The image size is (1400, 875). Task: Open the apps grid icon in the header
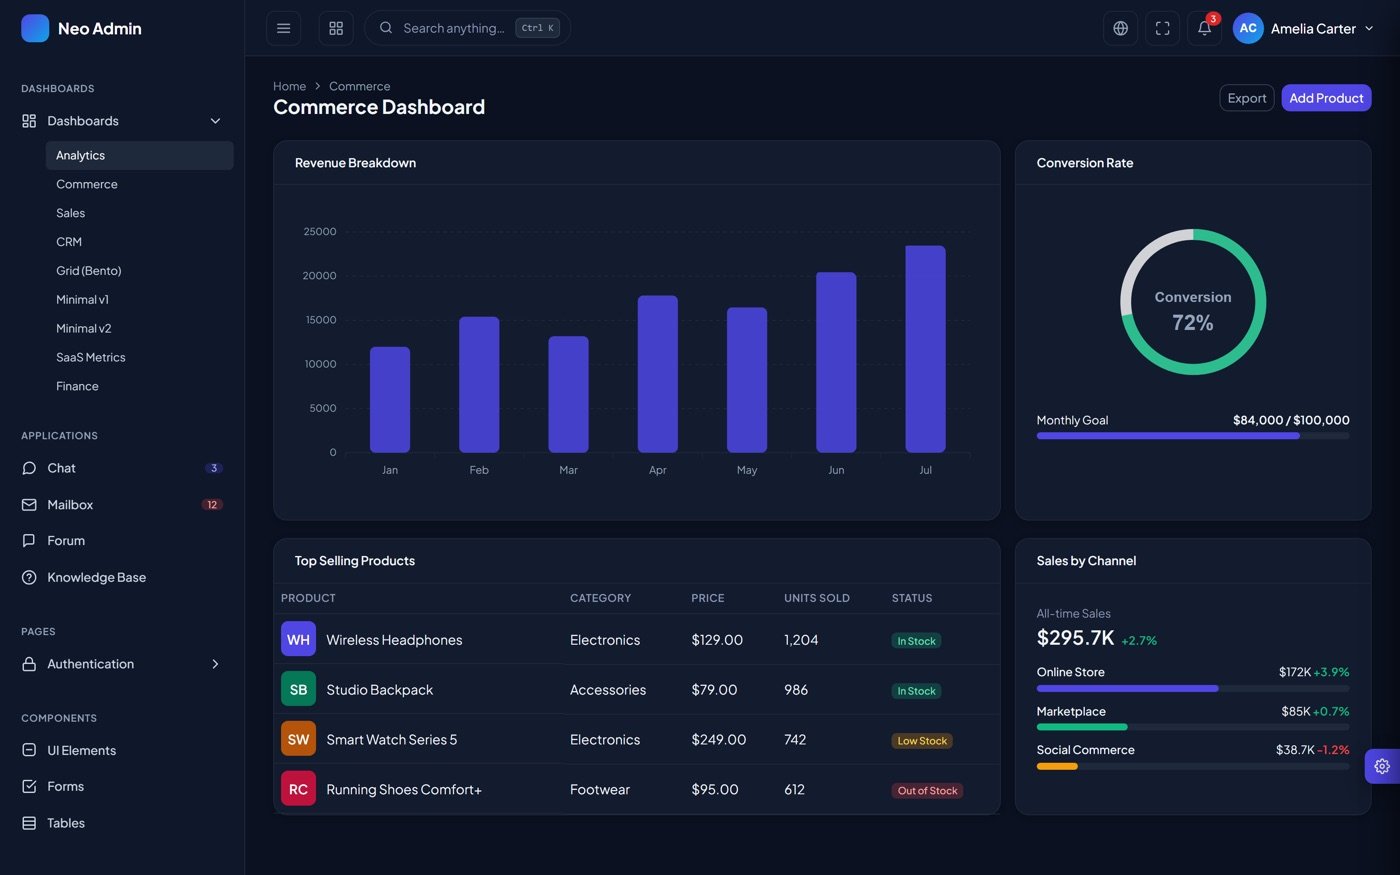tap(336, 28)
